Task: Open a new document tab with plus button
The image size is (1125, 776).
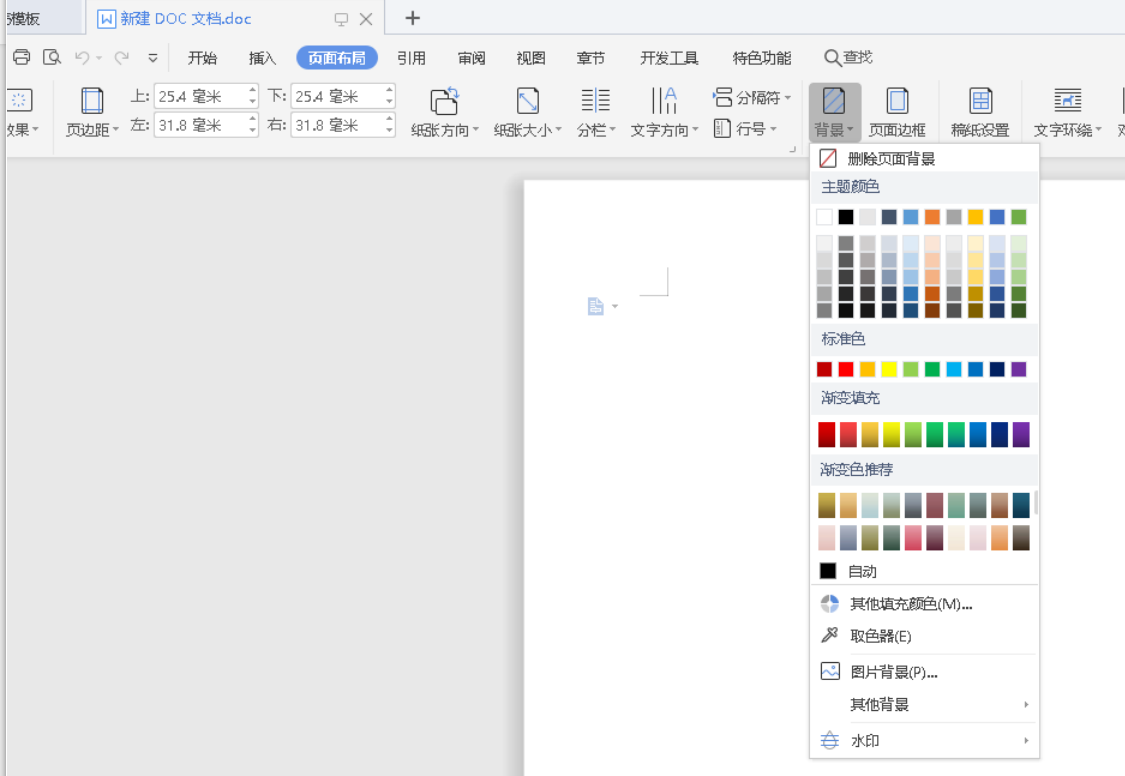Action: (412, 18)
